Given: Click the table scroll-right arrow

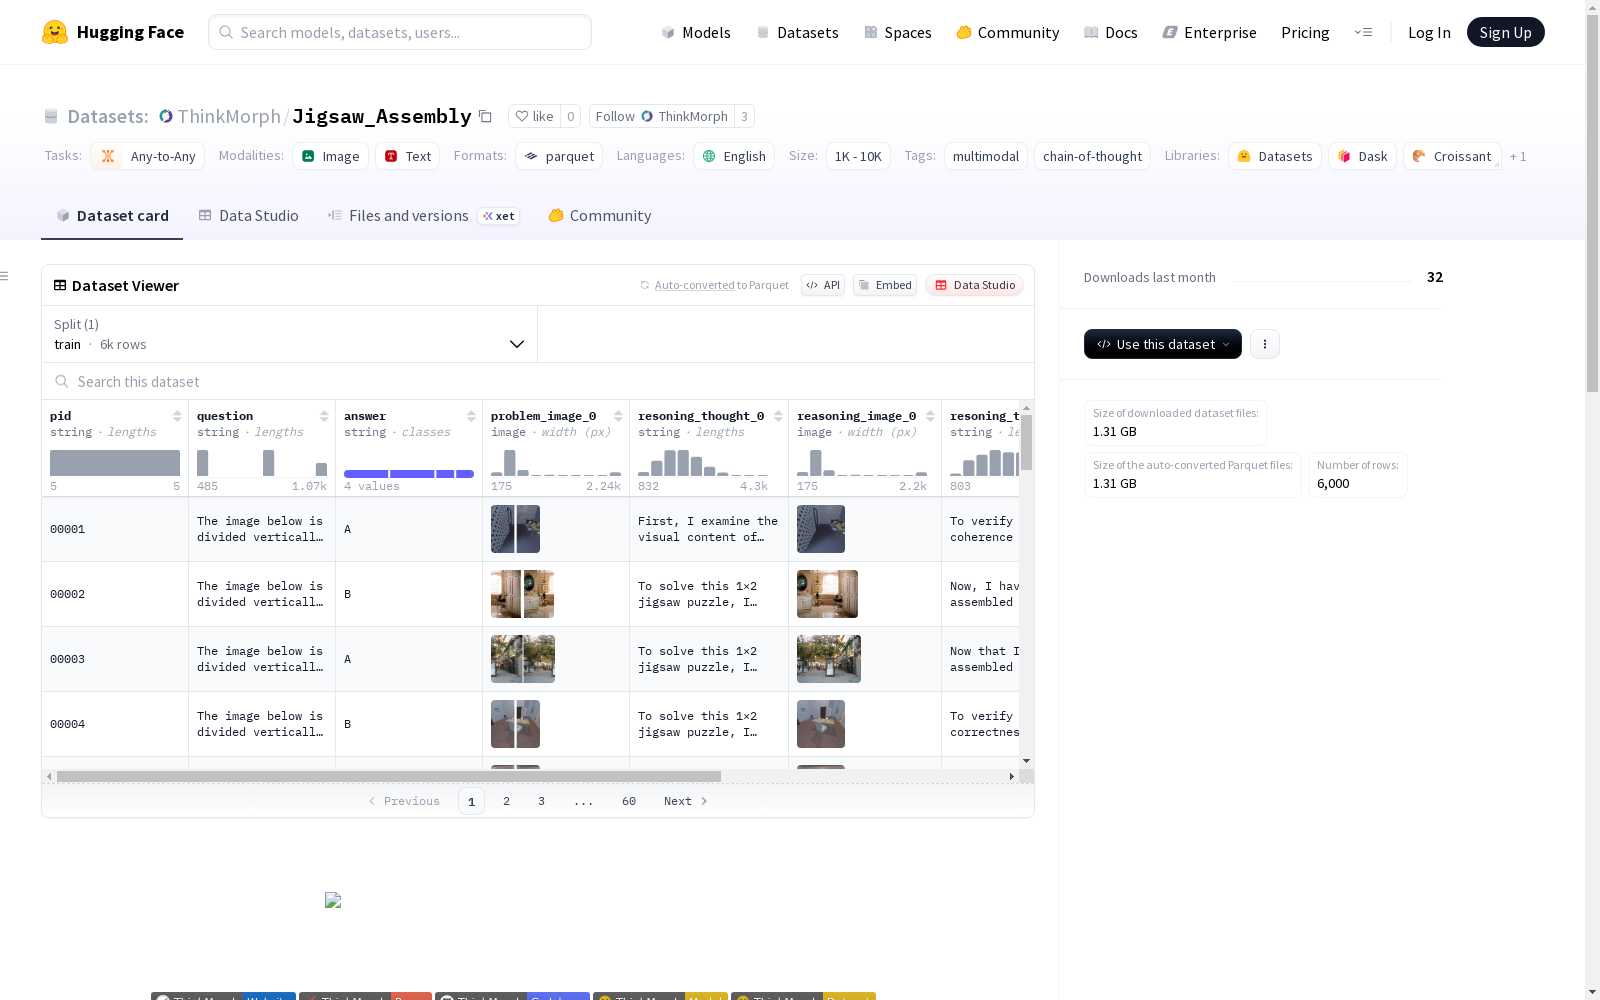Looking at the screenshot, I should click(1012, 776).
